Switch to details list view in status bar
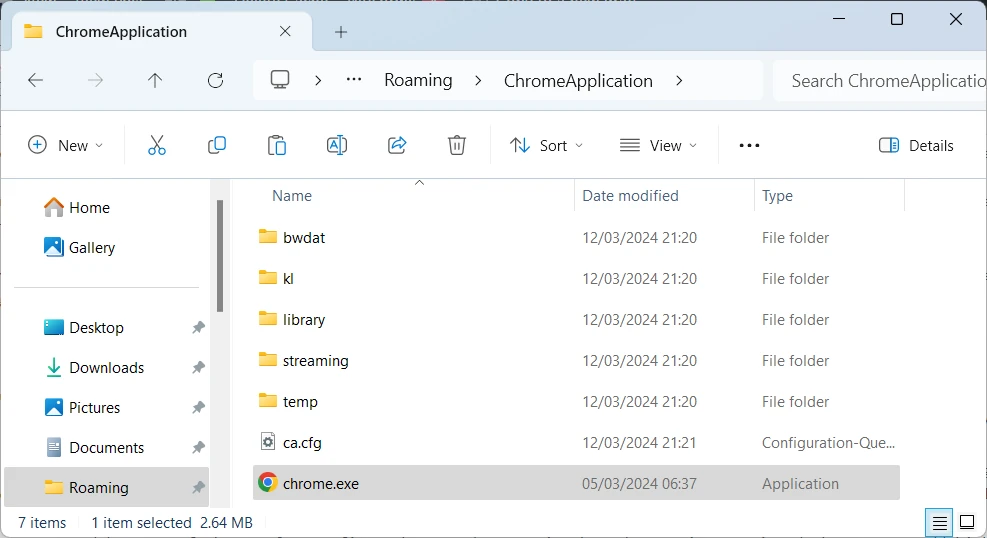 (939, 522)
